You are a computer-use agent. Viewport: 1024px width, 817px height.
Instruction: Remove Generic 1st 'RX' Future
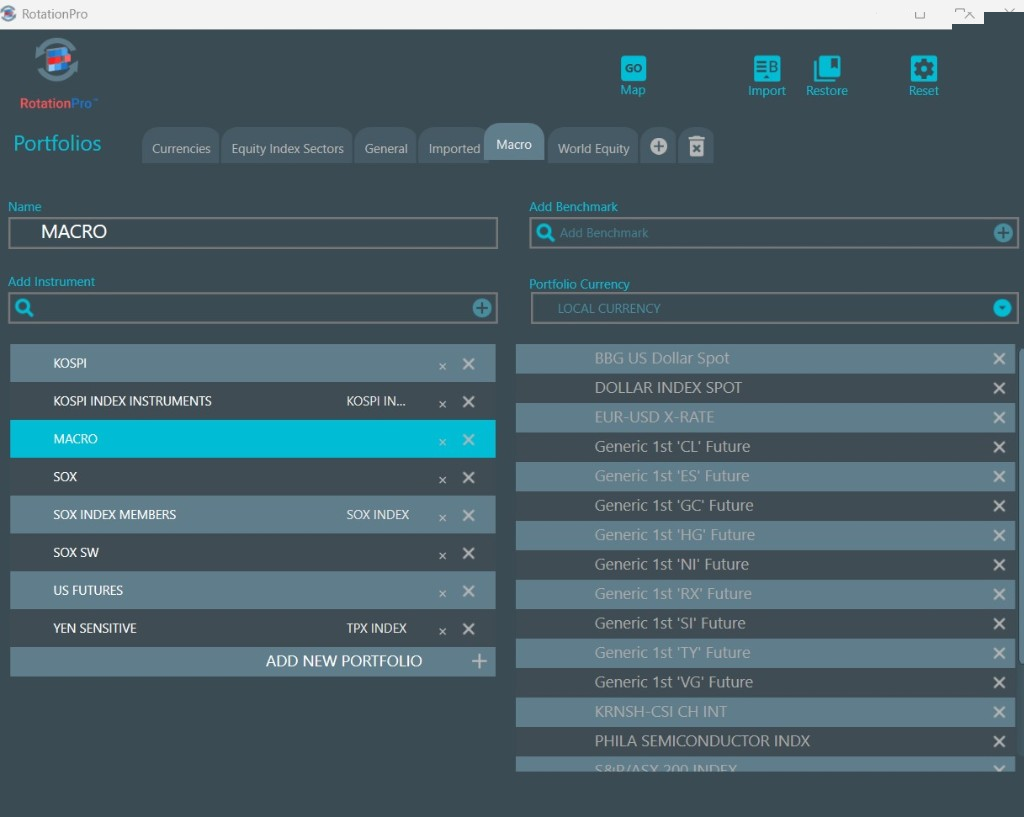(999, 594)
